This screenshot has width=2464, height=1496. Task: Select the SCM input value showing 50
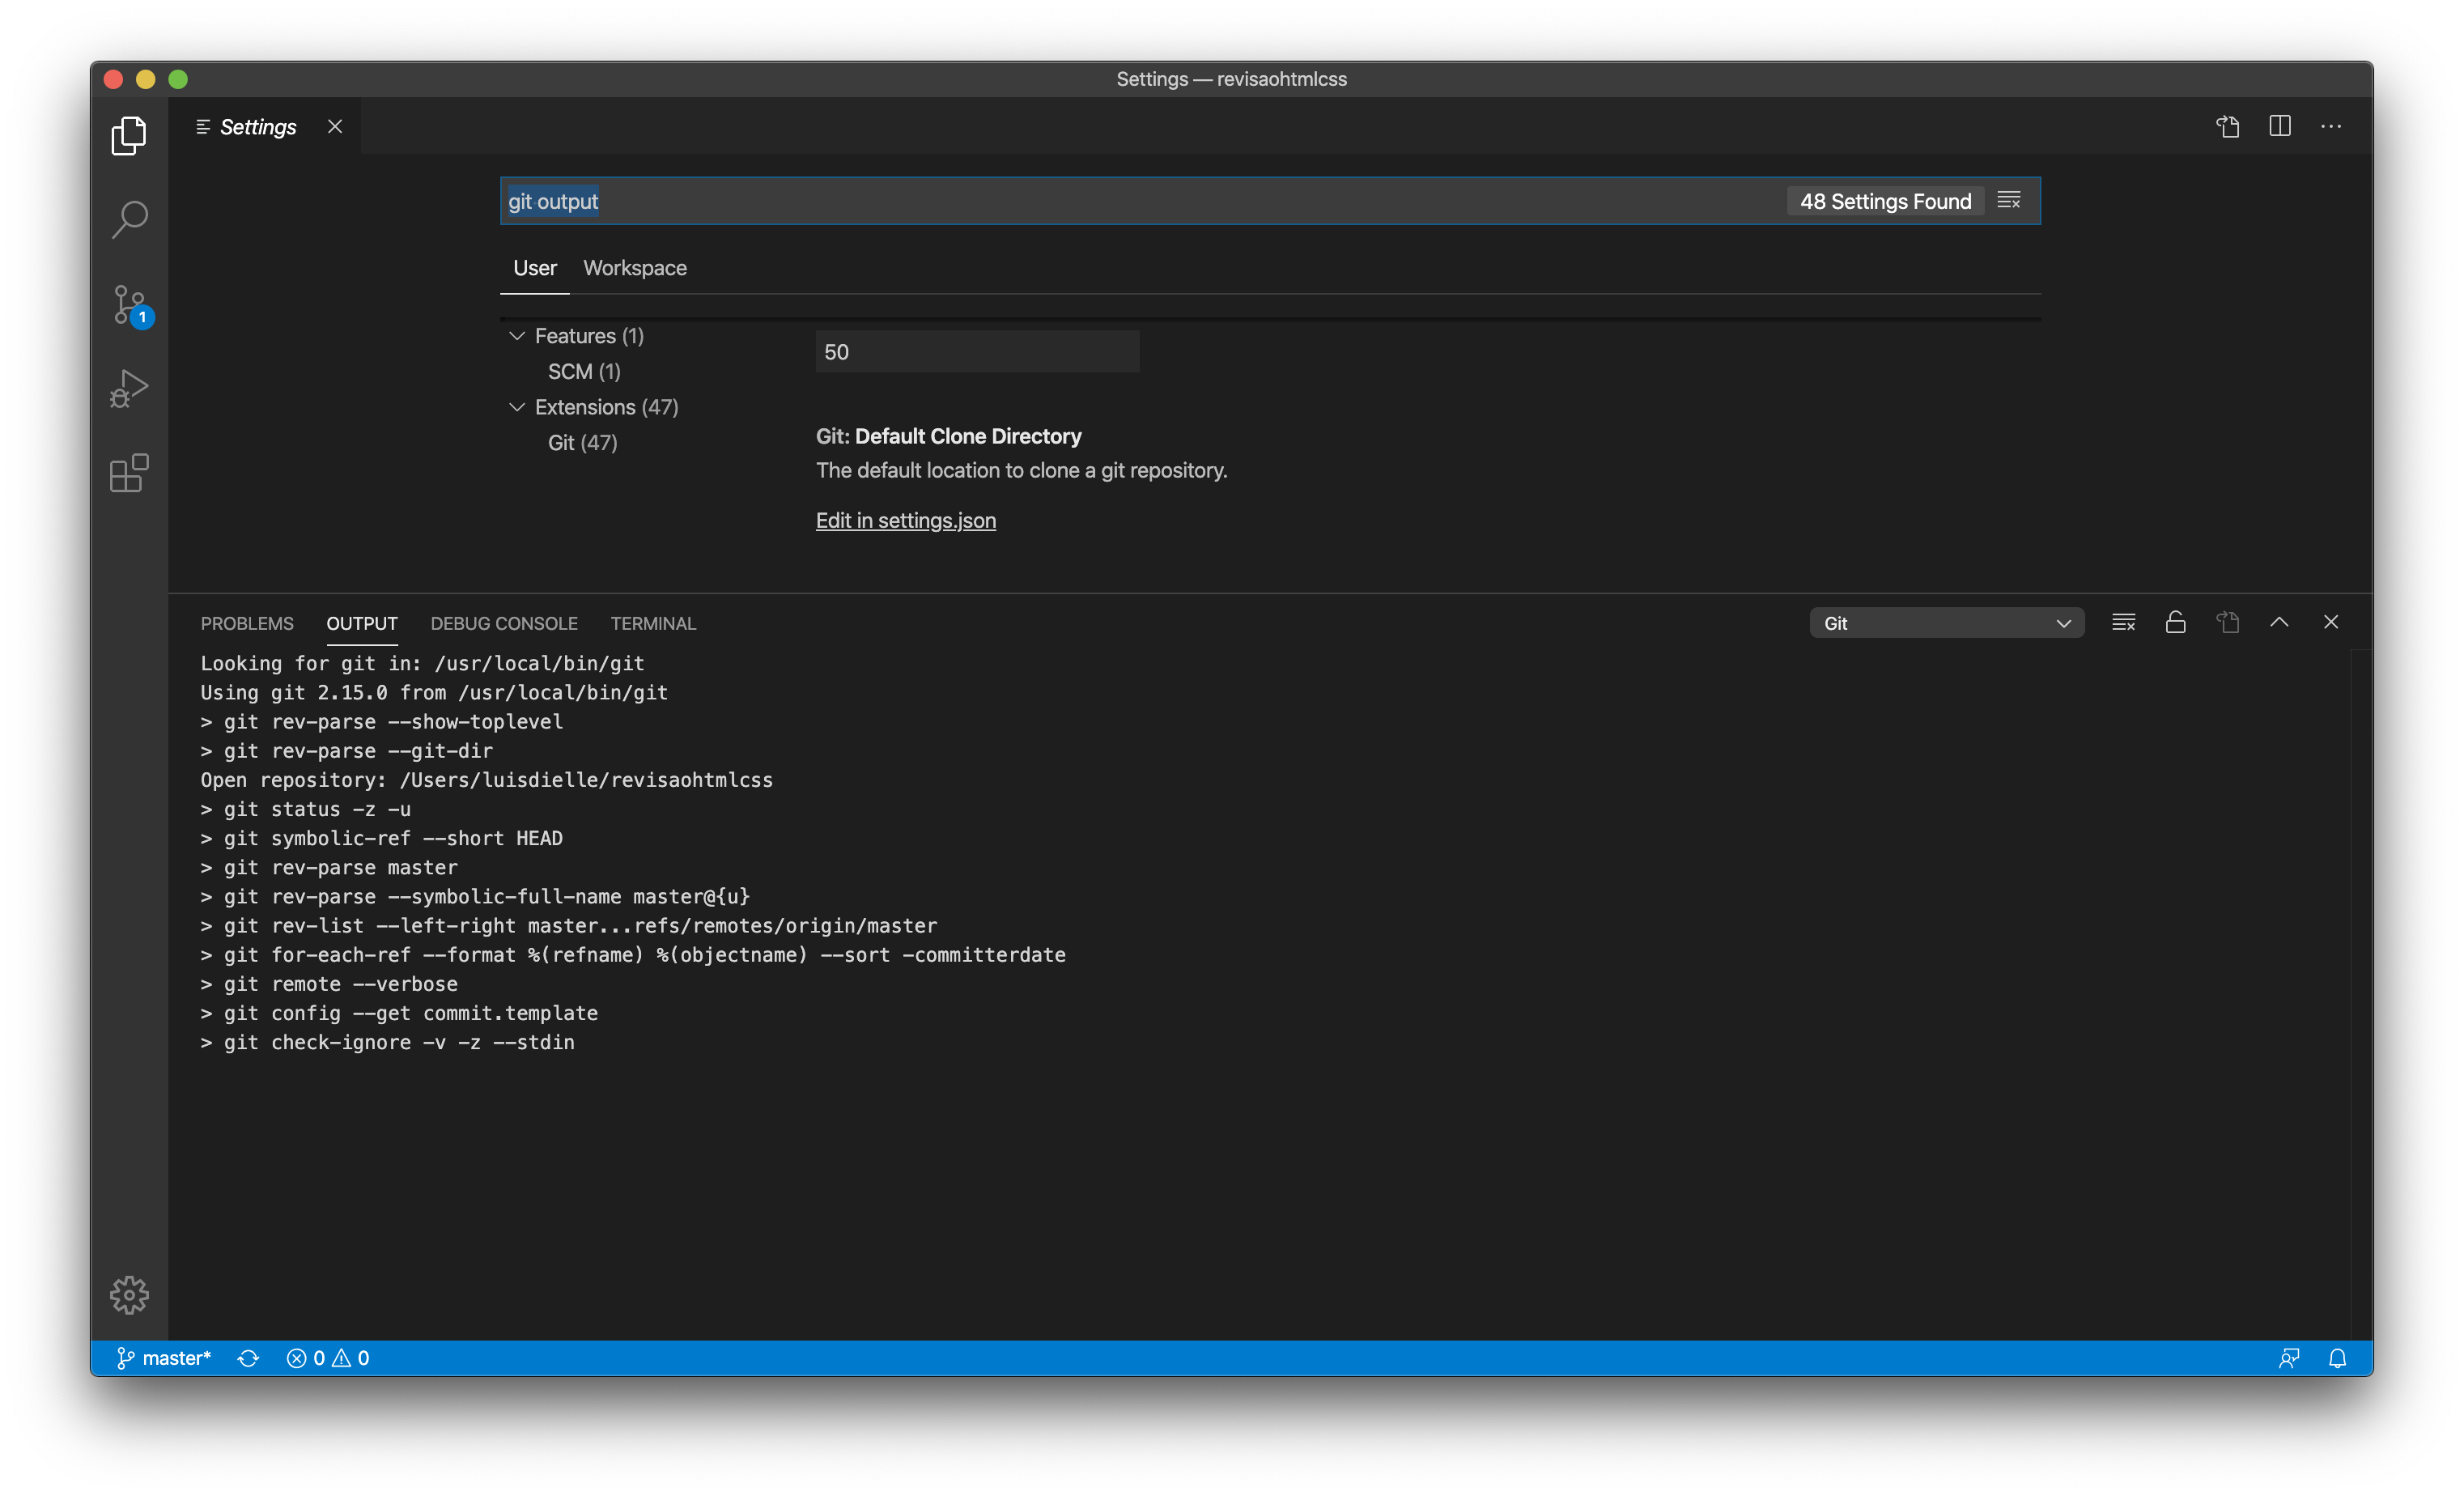point(977,351)
